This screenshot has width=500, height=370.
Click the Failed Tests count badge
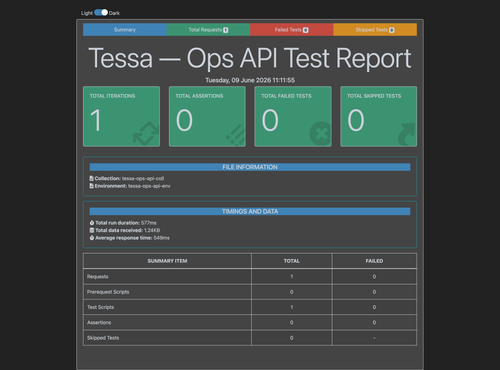[305, 30]
